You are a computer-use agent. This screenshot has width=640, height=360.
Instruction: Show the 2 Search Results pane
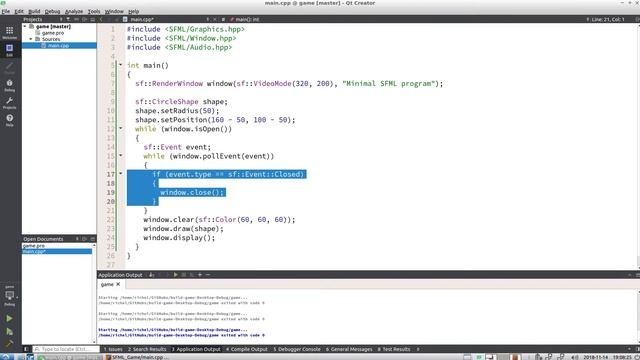(x=147, y=349)
